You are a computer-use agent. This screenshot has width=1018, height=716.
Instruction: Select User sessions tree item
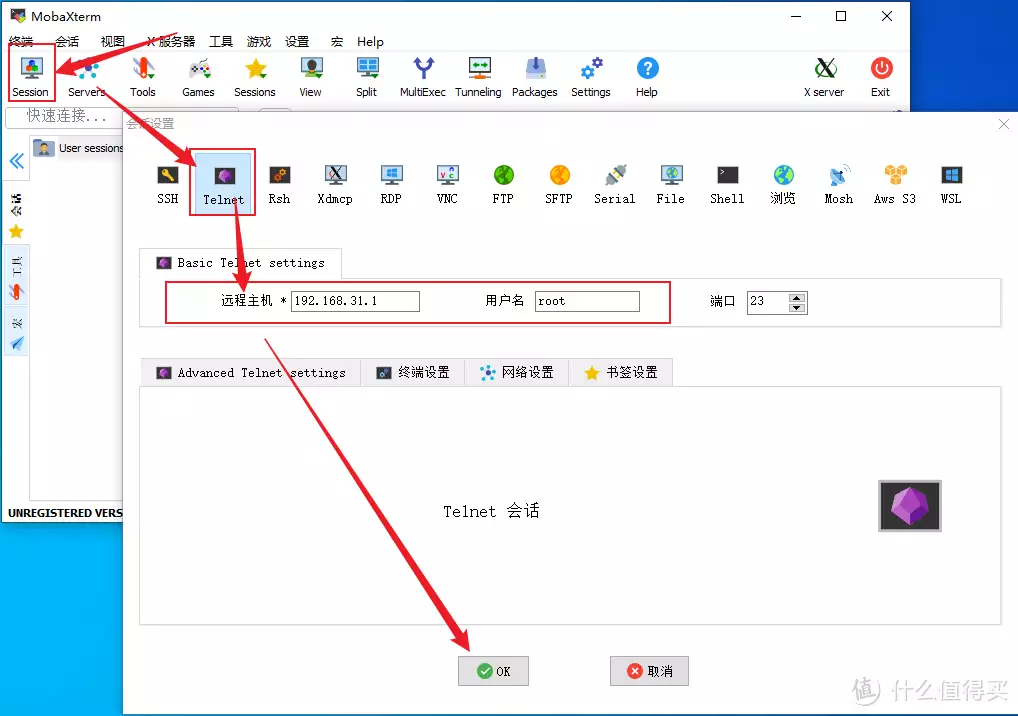tap(78, 148)
